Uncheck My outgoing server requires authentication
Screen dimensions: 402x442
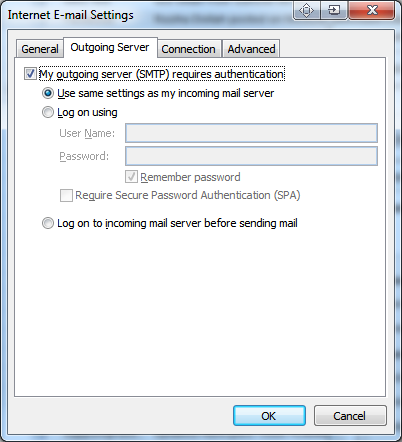(x=30, y=74)
